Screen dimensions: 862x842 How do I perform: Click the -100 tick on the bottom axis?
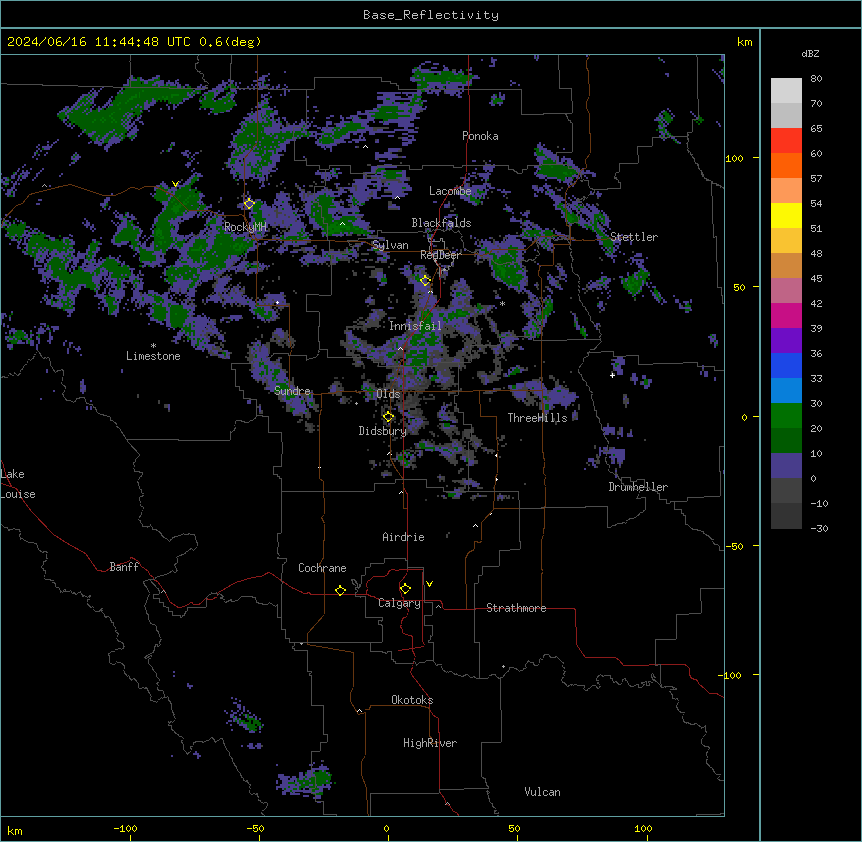coord(125,829)
